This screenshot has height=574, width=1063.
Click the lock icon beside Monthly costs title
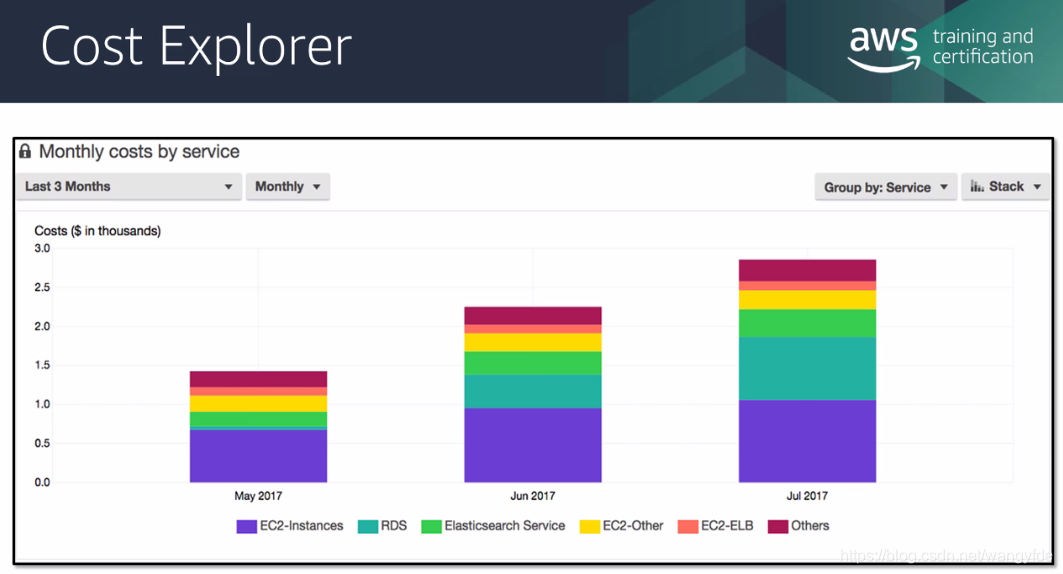click(25, 150)
